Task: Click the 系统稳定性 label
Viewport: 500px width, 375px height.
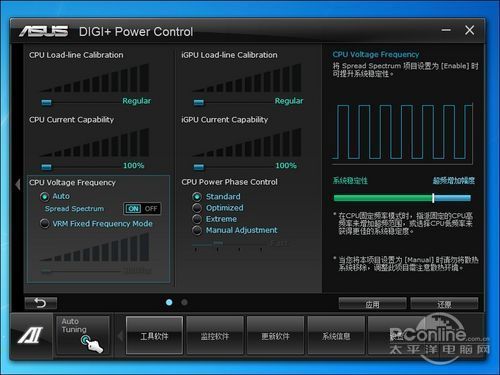Action: [x=350, y=181]
